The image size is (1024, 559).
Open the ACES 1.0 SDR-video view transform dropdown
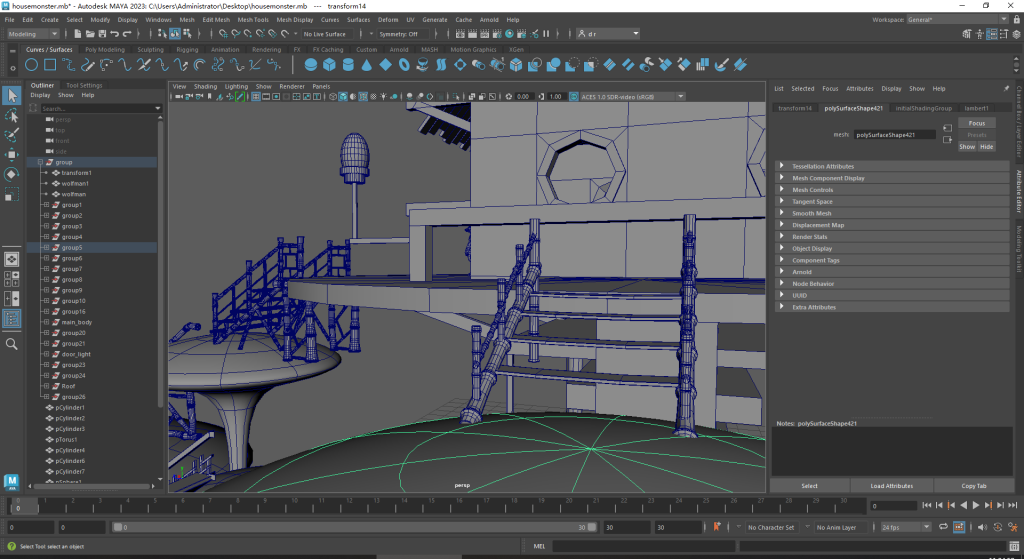point(632,97)
